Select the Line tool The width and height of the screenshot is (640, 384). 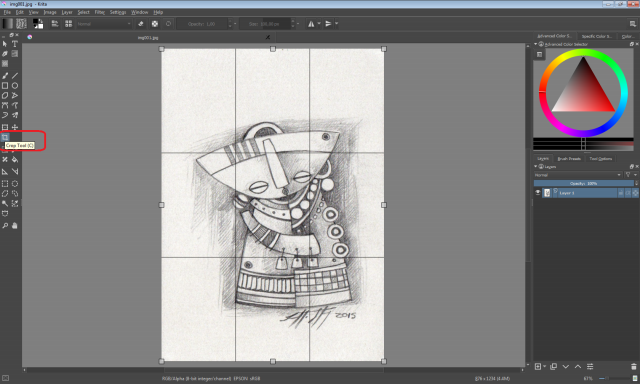coord(15,75)
